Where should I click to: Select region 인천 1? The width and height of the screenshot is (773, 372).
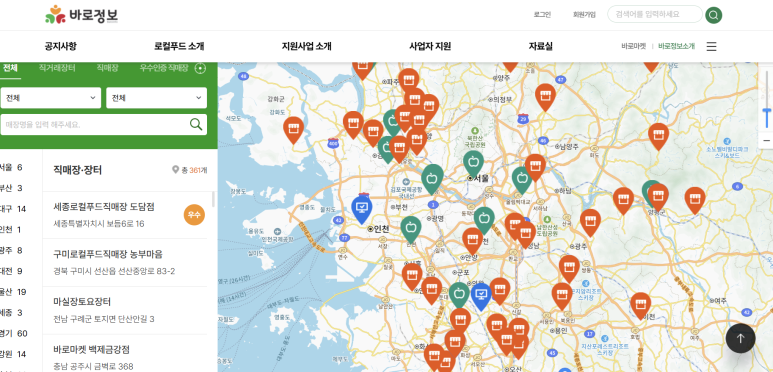(x=11, y=230)
